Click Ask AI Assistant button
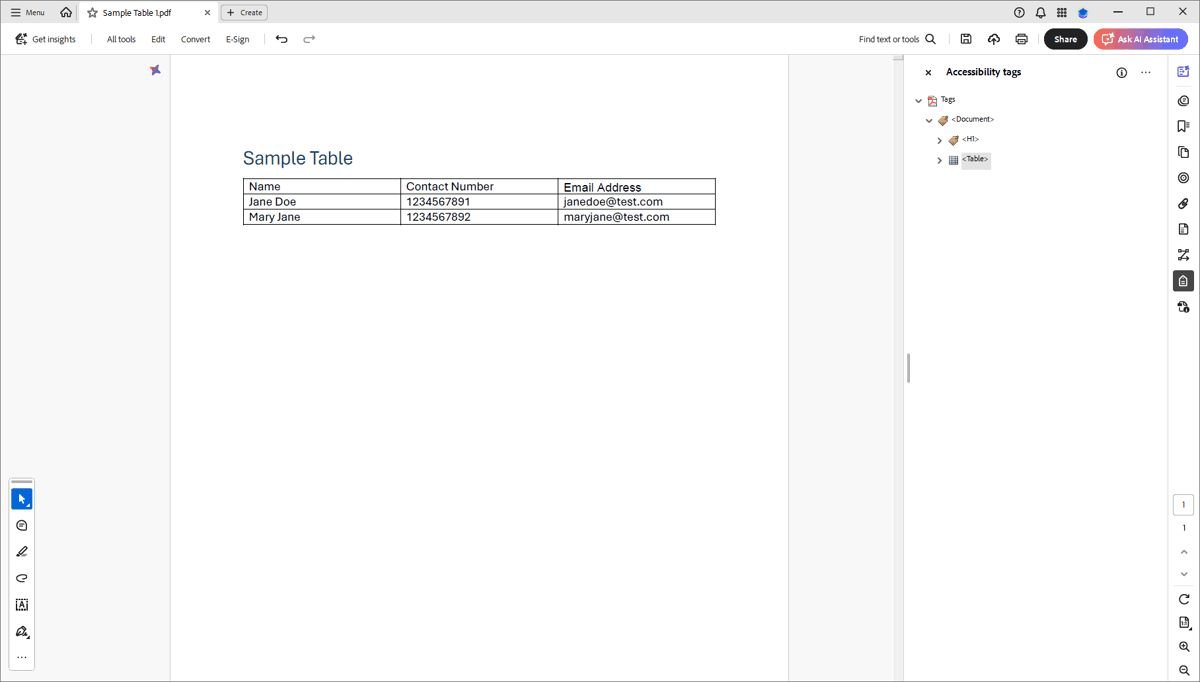The width and height of the screenshot is (1200, 682). click(1140, 39)
